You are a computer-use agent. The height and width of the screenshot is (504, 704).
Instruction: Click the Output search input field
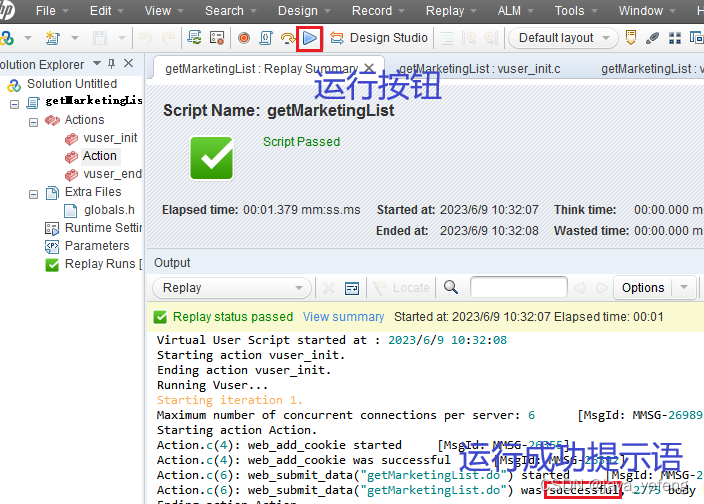tap(519, 287)
